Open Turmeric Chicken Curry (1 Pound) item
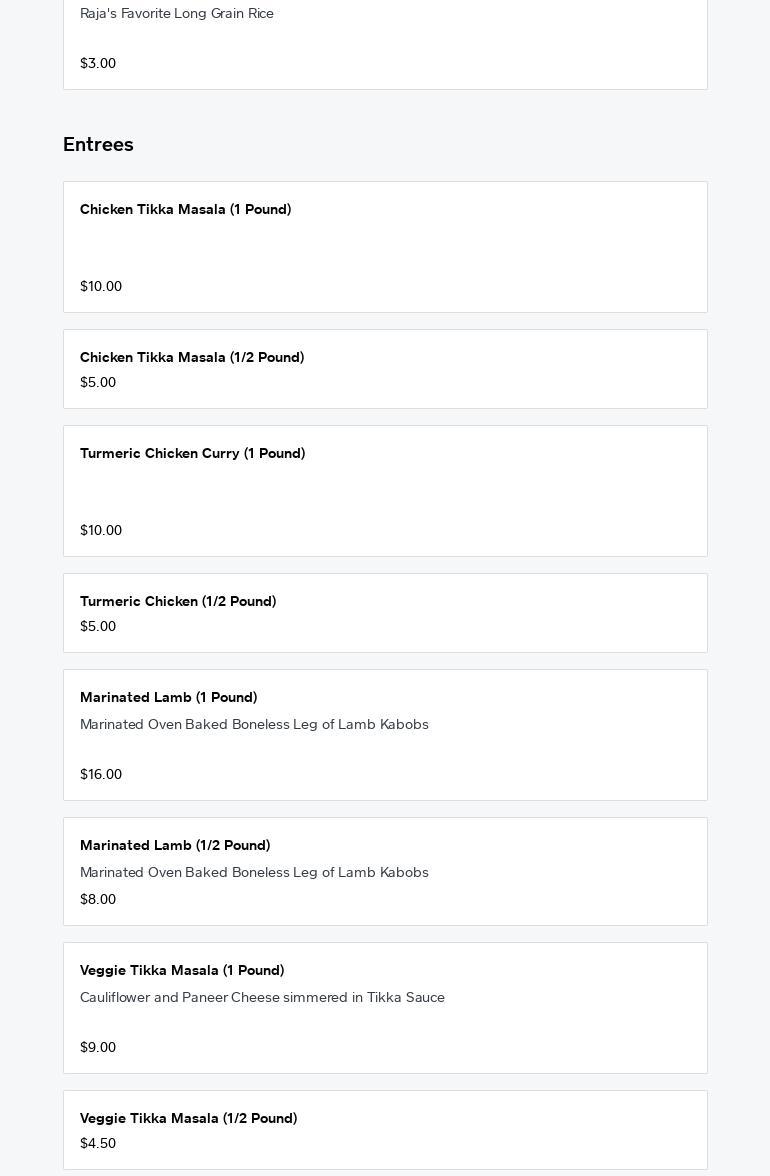Viewport: 770px width, 1176px height. [193, 454]
